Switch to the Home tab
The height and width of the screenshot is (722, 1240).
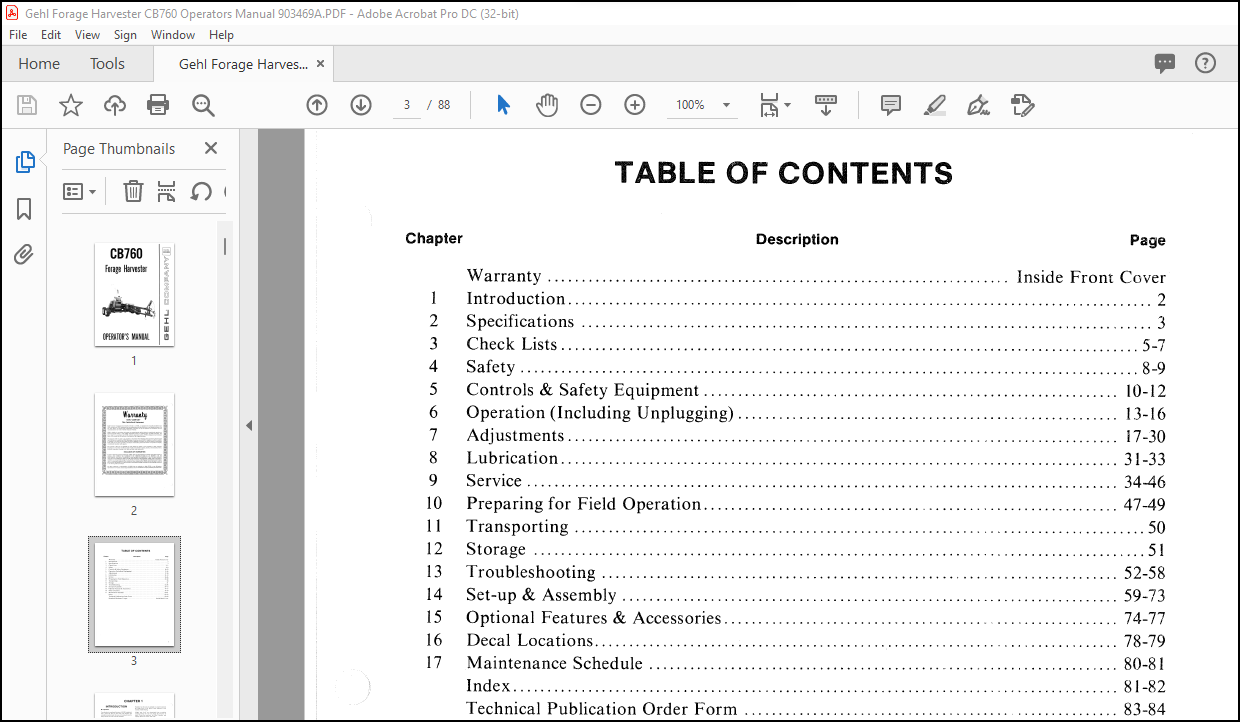(x=39, y=63)
